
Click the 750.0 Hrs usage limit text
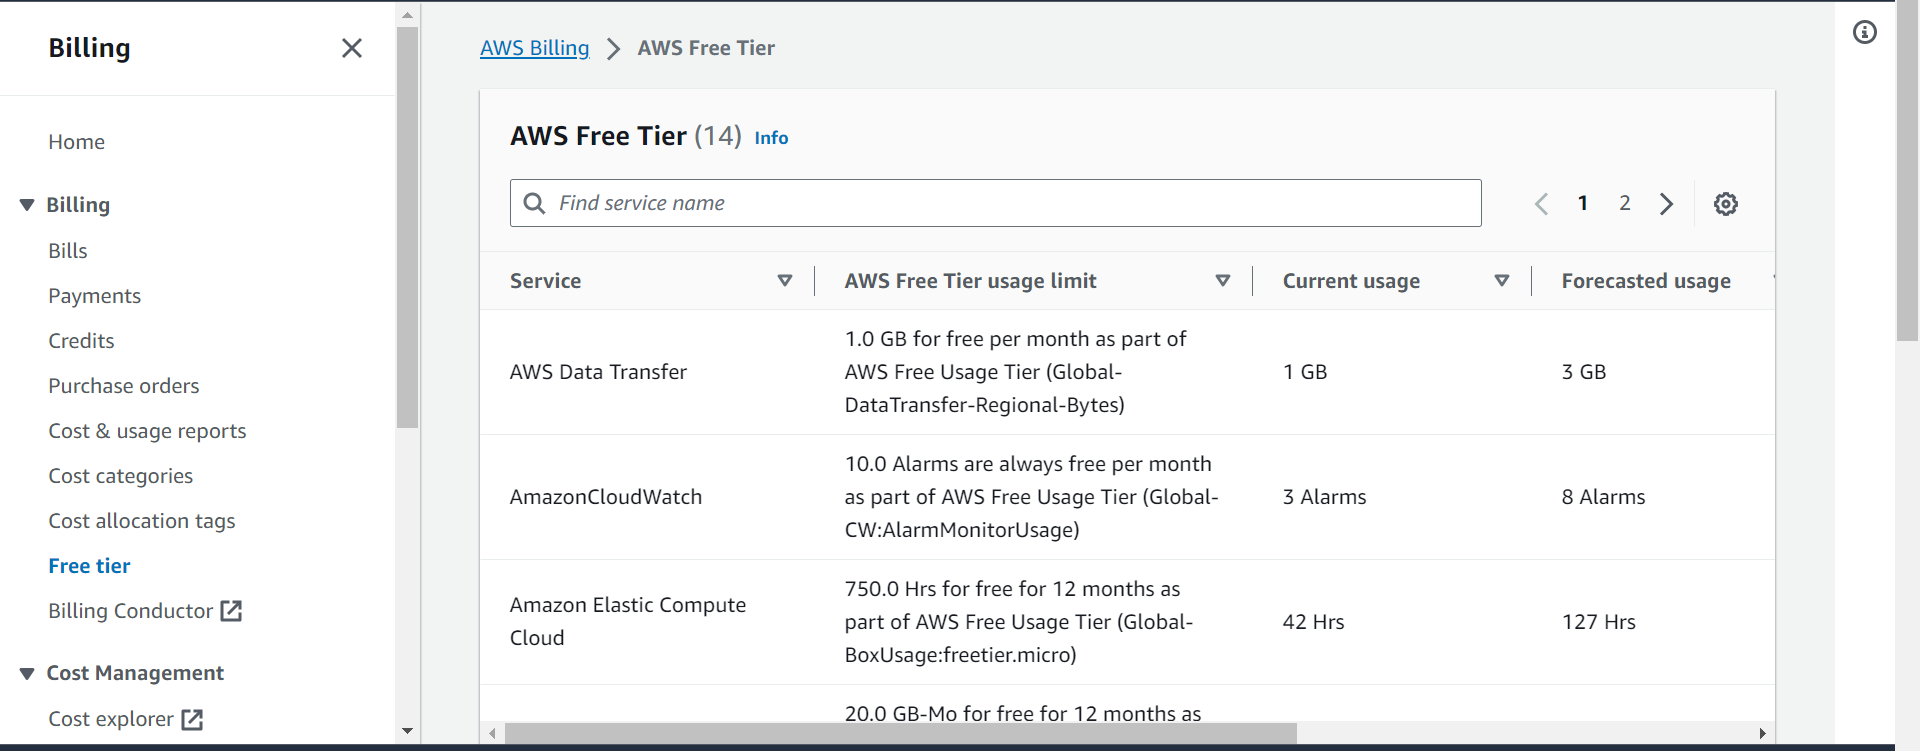click(x=1019, y=622)
